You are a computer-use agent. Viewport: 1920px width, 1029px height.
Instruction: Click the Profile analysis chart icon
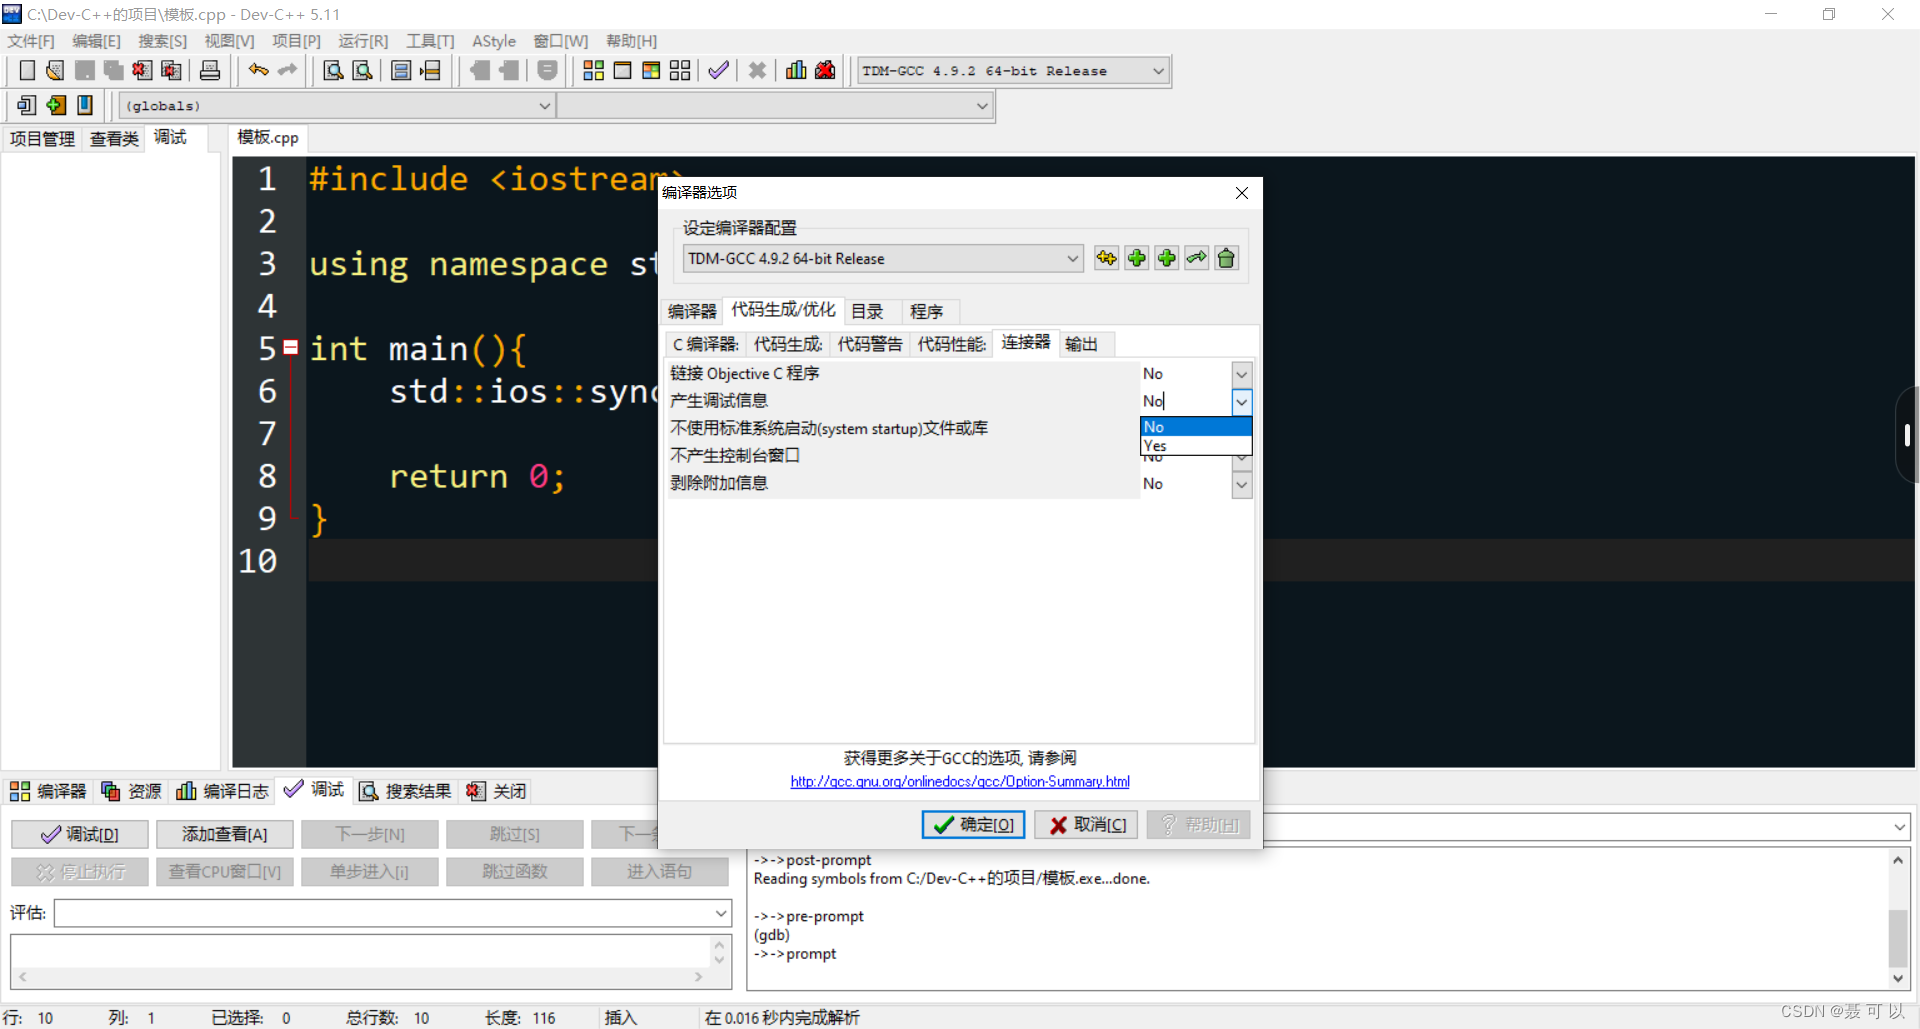[x=795, y=70]
